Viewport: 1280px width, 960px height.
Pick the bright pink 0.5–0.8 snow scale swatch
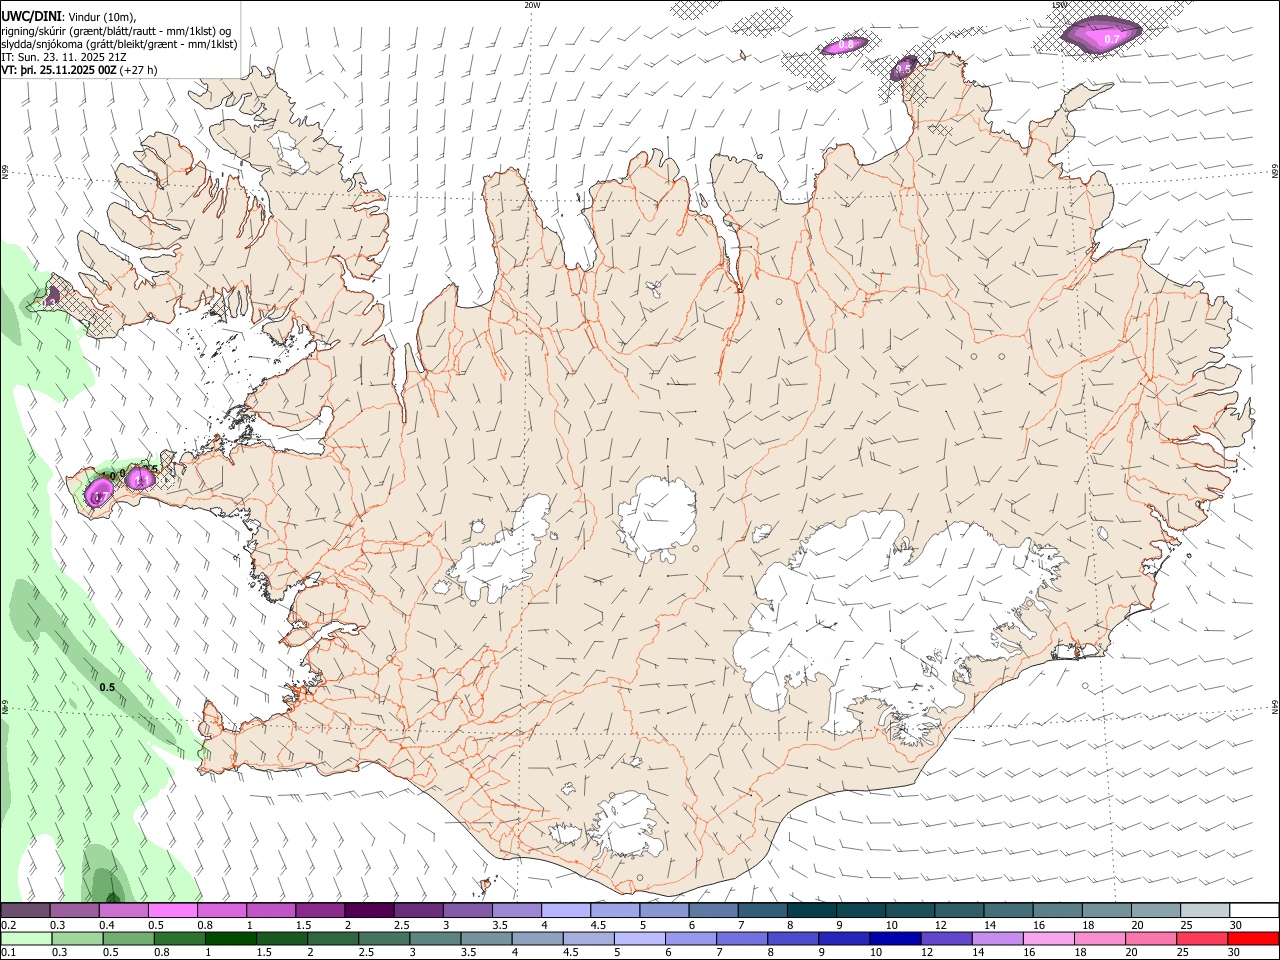[173, 910]
